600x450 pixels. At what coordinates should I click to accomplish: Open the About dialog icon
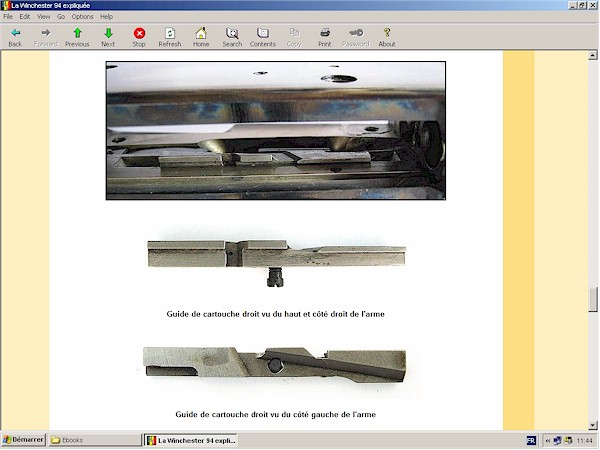(387, 33)
